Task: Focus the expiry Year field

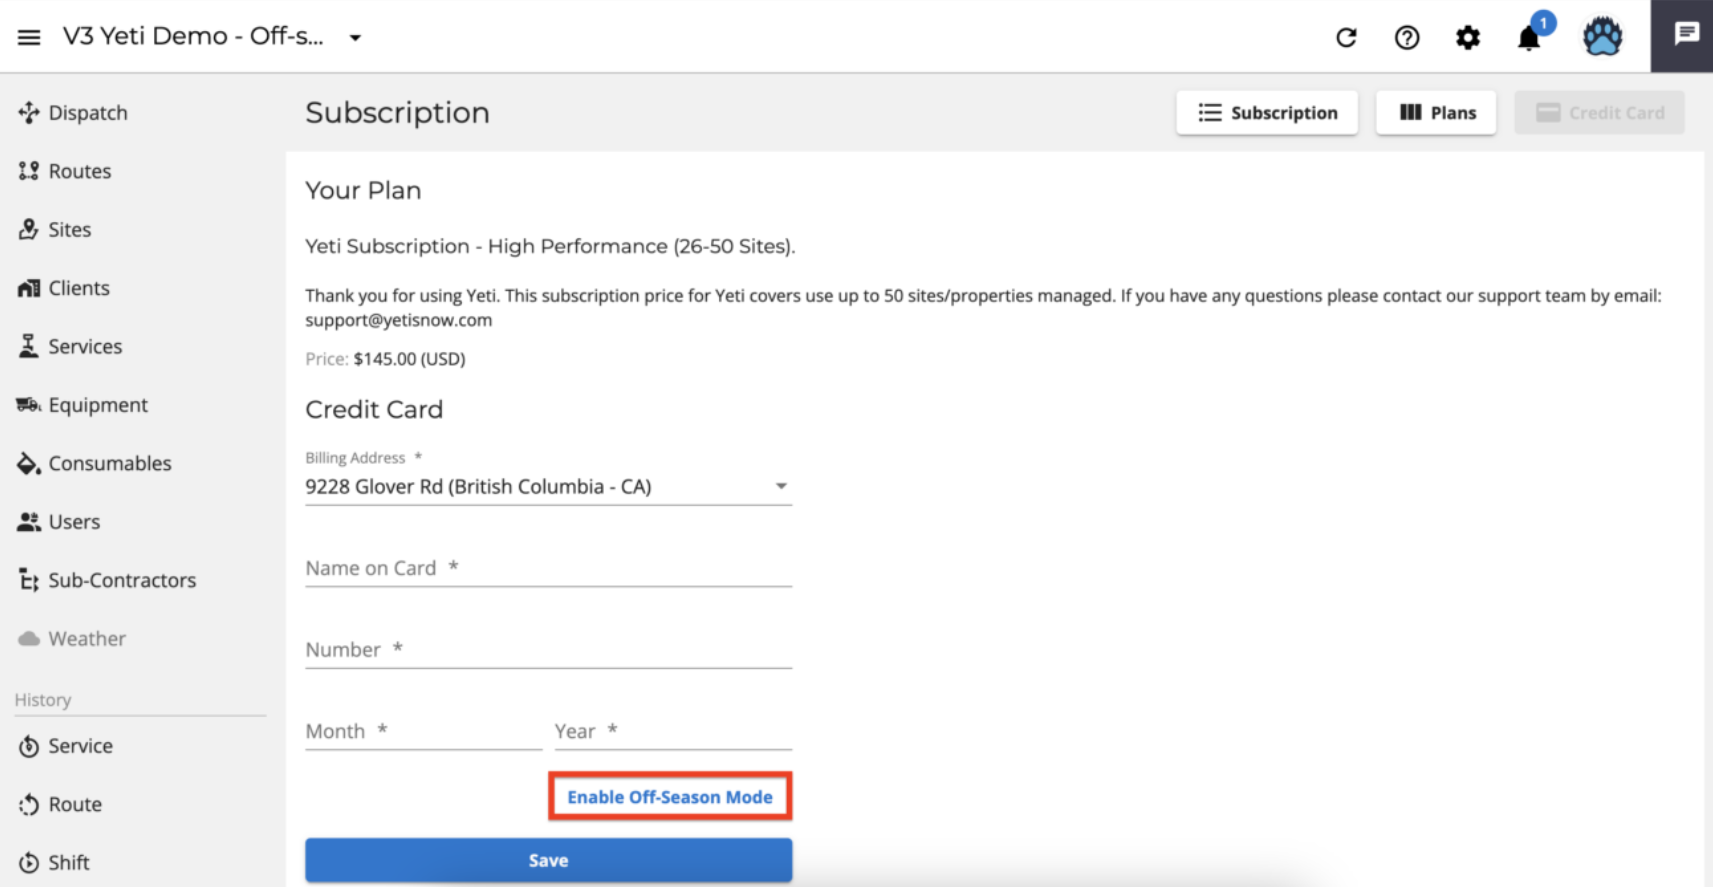Action: click(673, 731)
